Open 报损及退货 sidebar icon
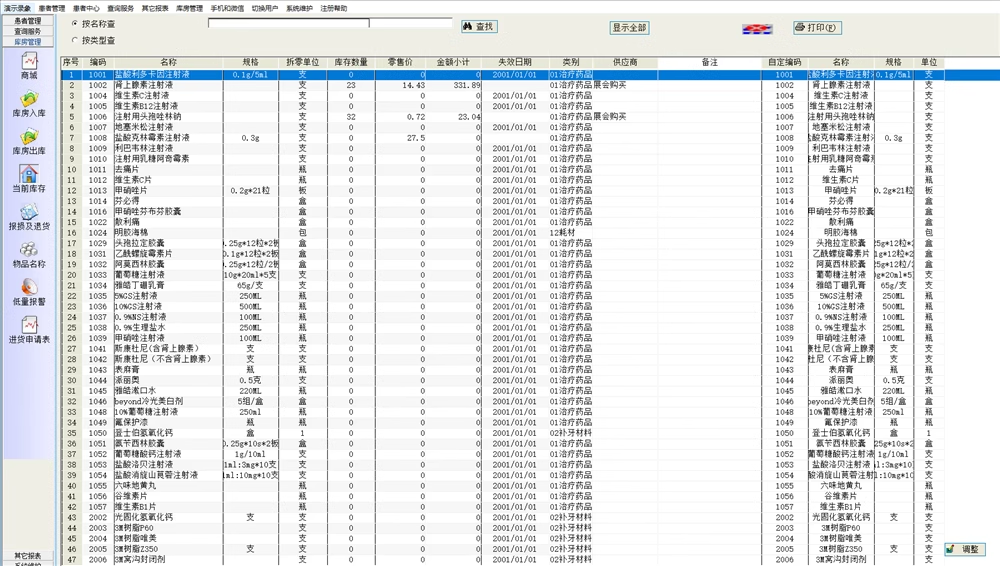The image size is (1000, 566). pos(29,217)
